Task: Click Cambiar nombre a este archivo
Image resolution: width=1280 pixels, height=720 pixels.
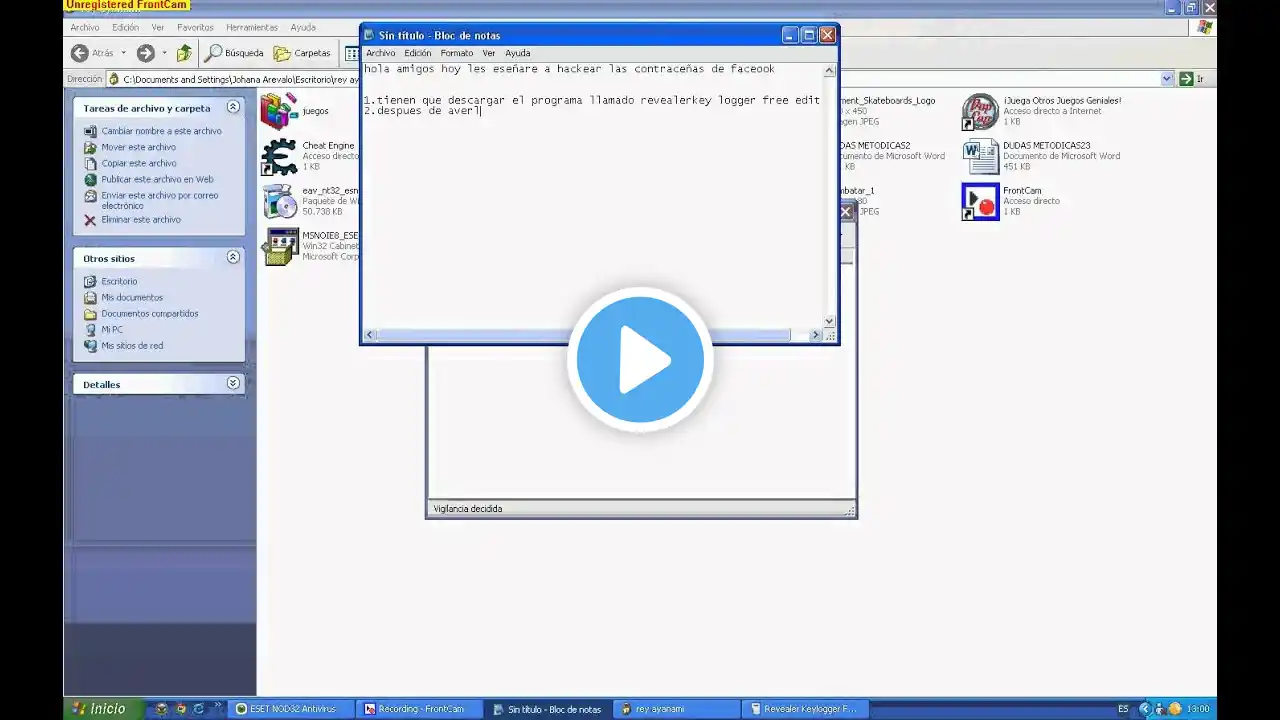Action: (x=153, y=131)
